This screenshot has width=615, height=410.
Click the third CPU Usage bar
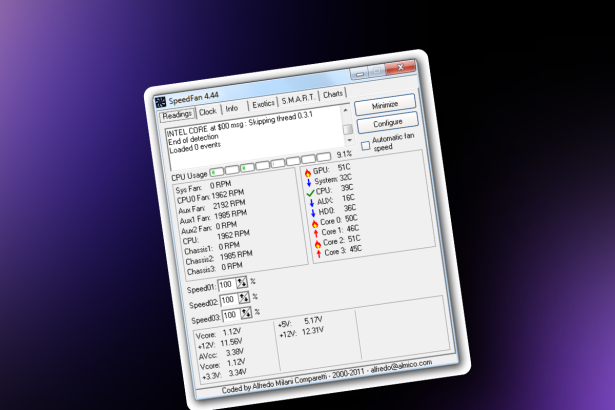[247, 168]
